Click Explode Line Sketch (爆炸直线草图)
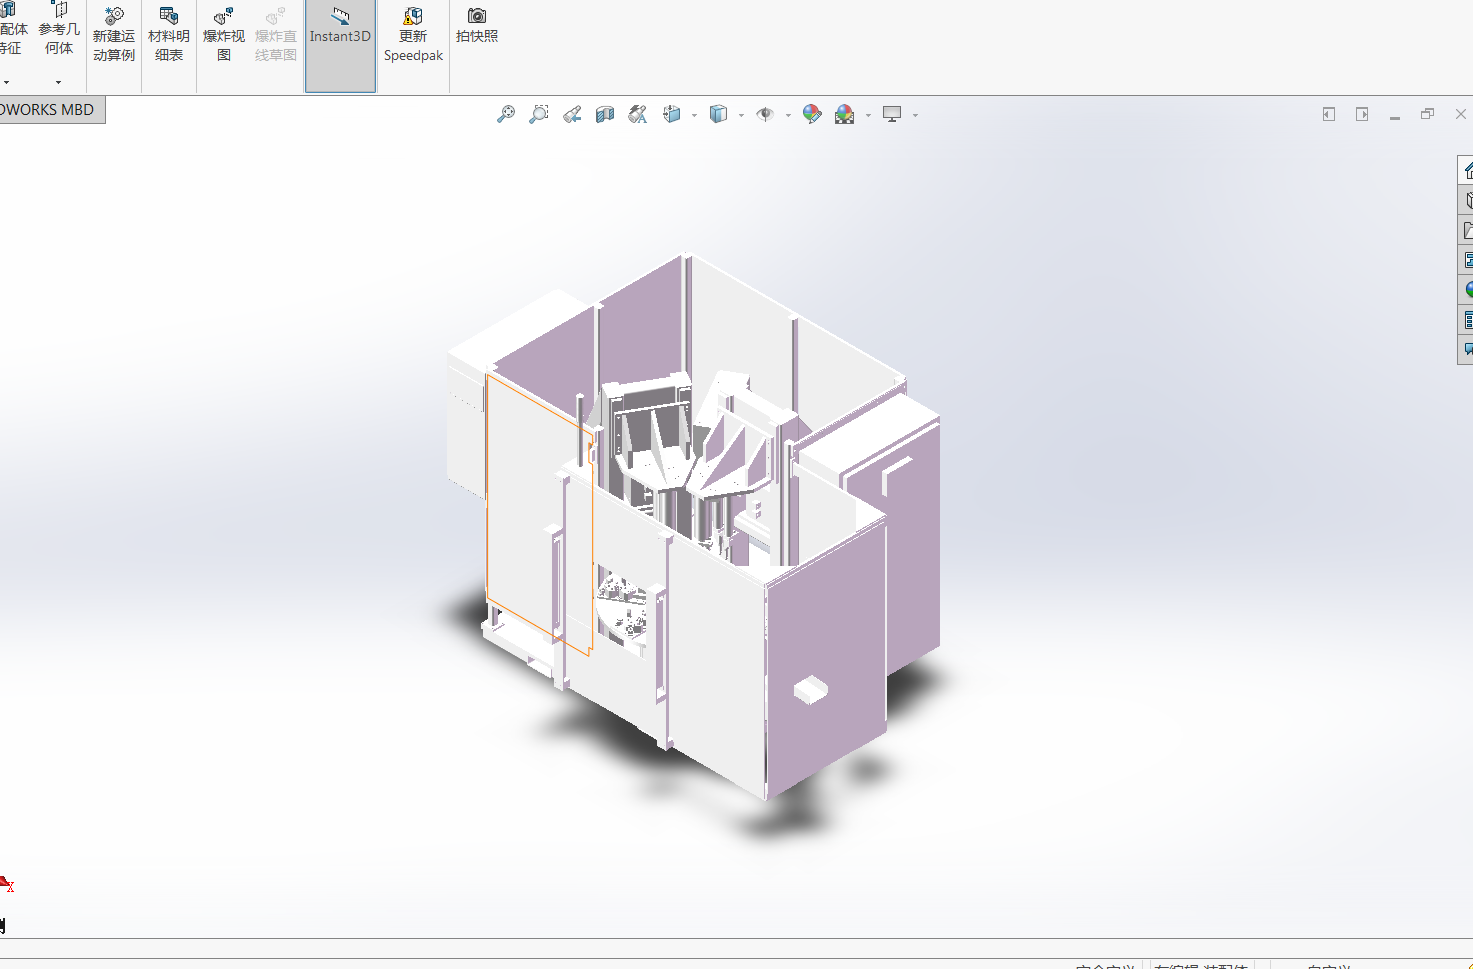This screenshot has width=1473, height=969. click(276, 35)
